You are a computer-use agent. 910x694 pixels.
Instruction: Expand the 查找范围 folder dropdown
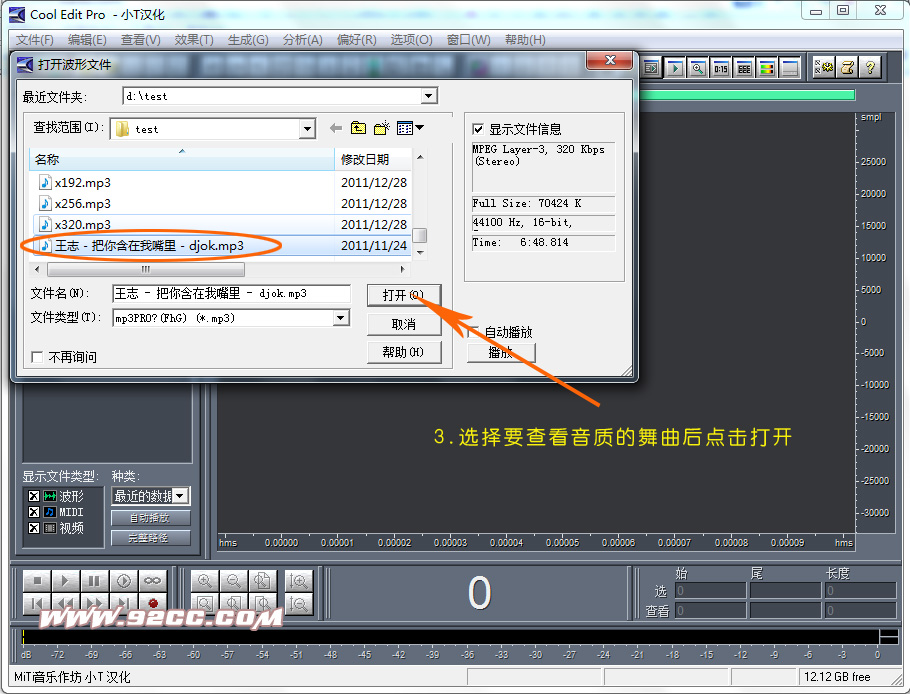click(307, 129)
